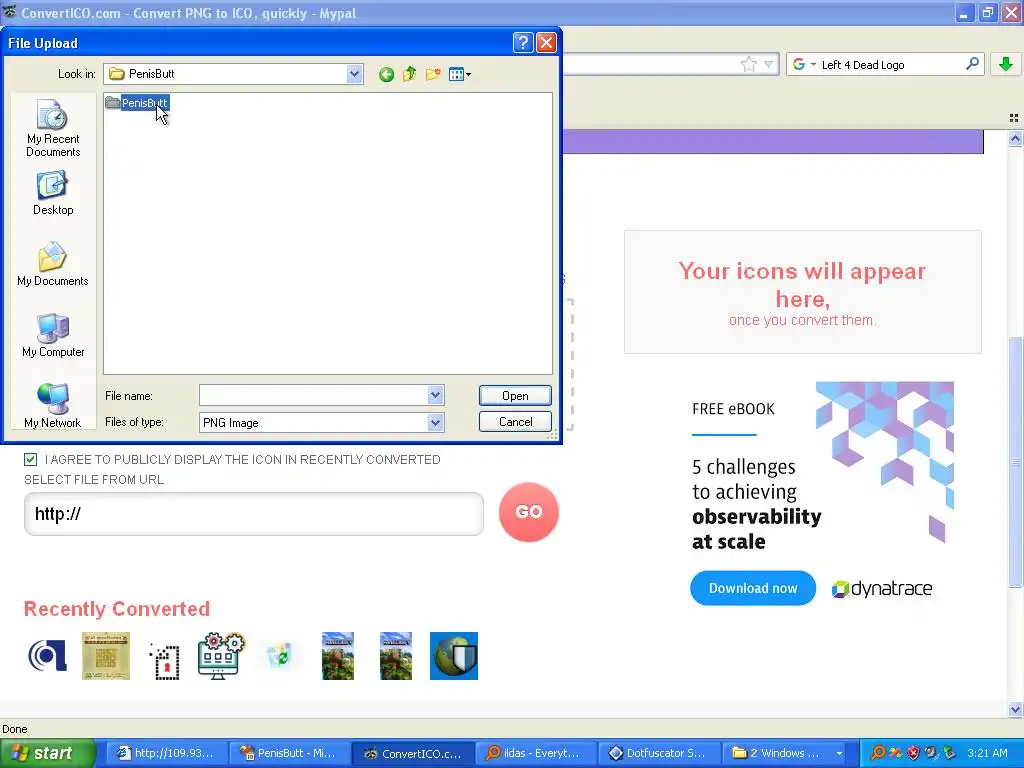Open the golden grid recent icon
The image size is (1024, 768).
(106, 656)
